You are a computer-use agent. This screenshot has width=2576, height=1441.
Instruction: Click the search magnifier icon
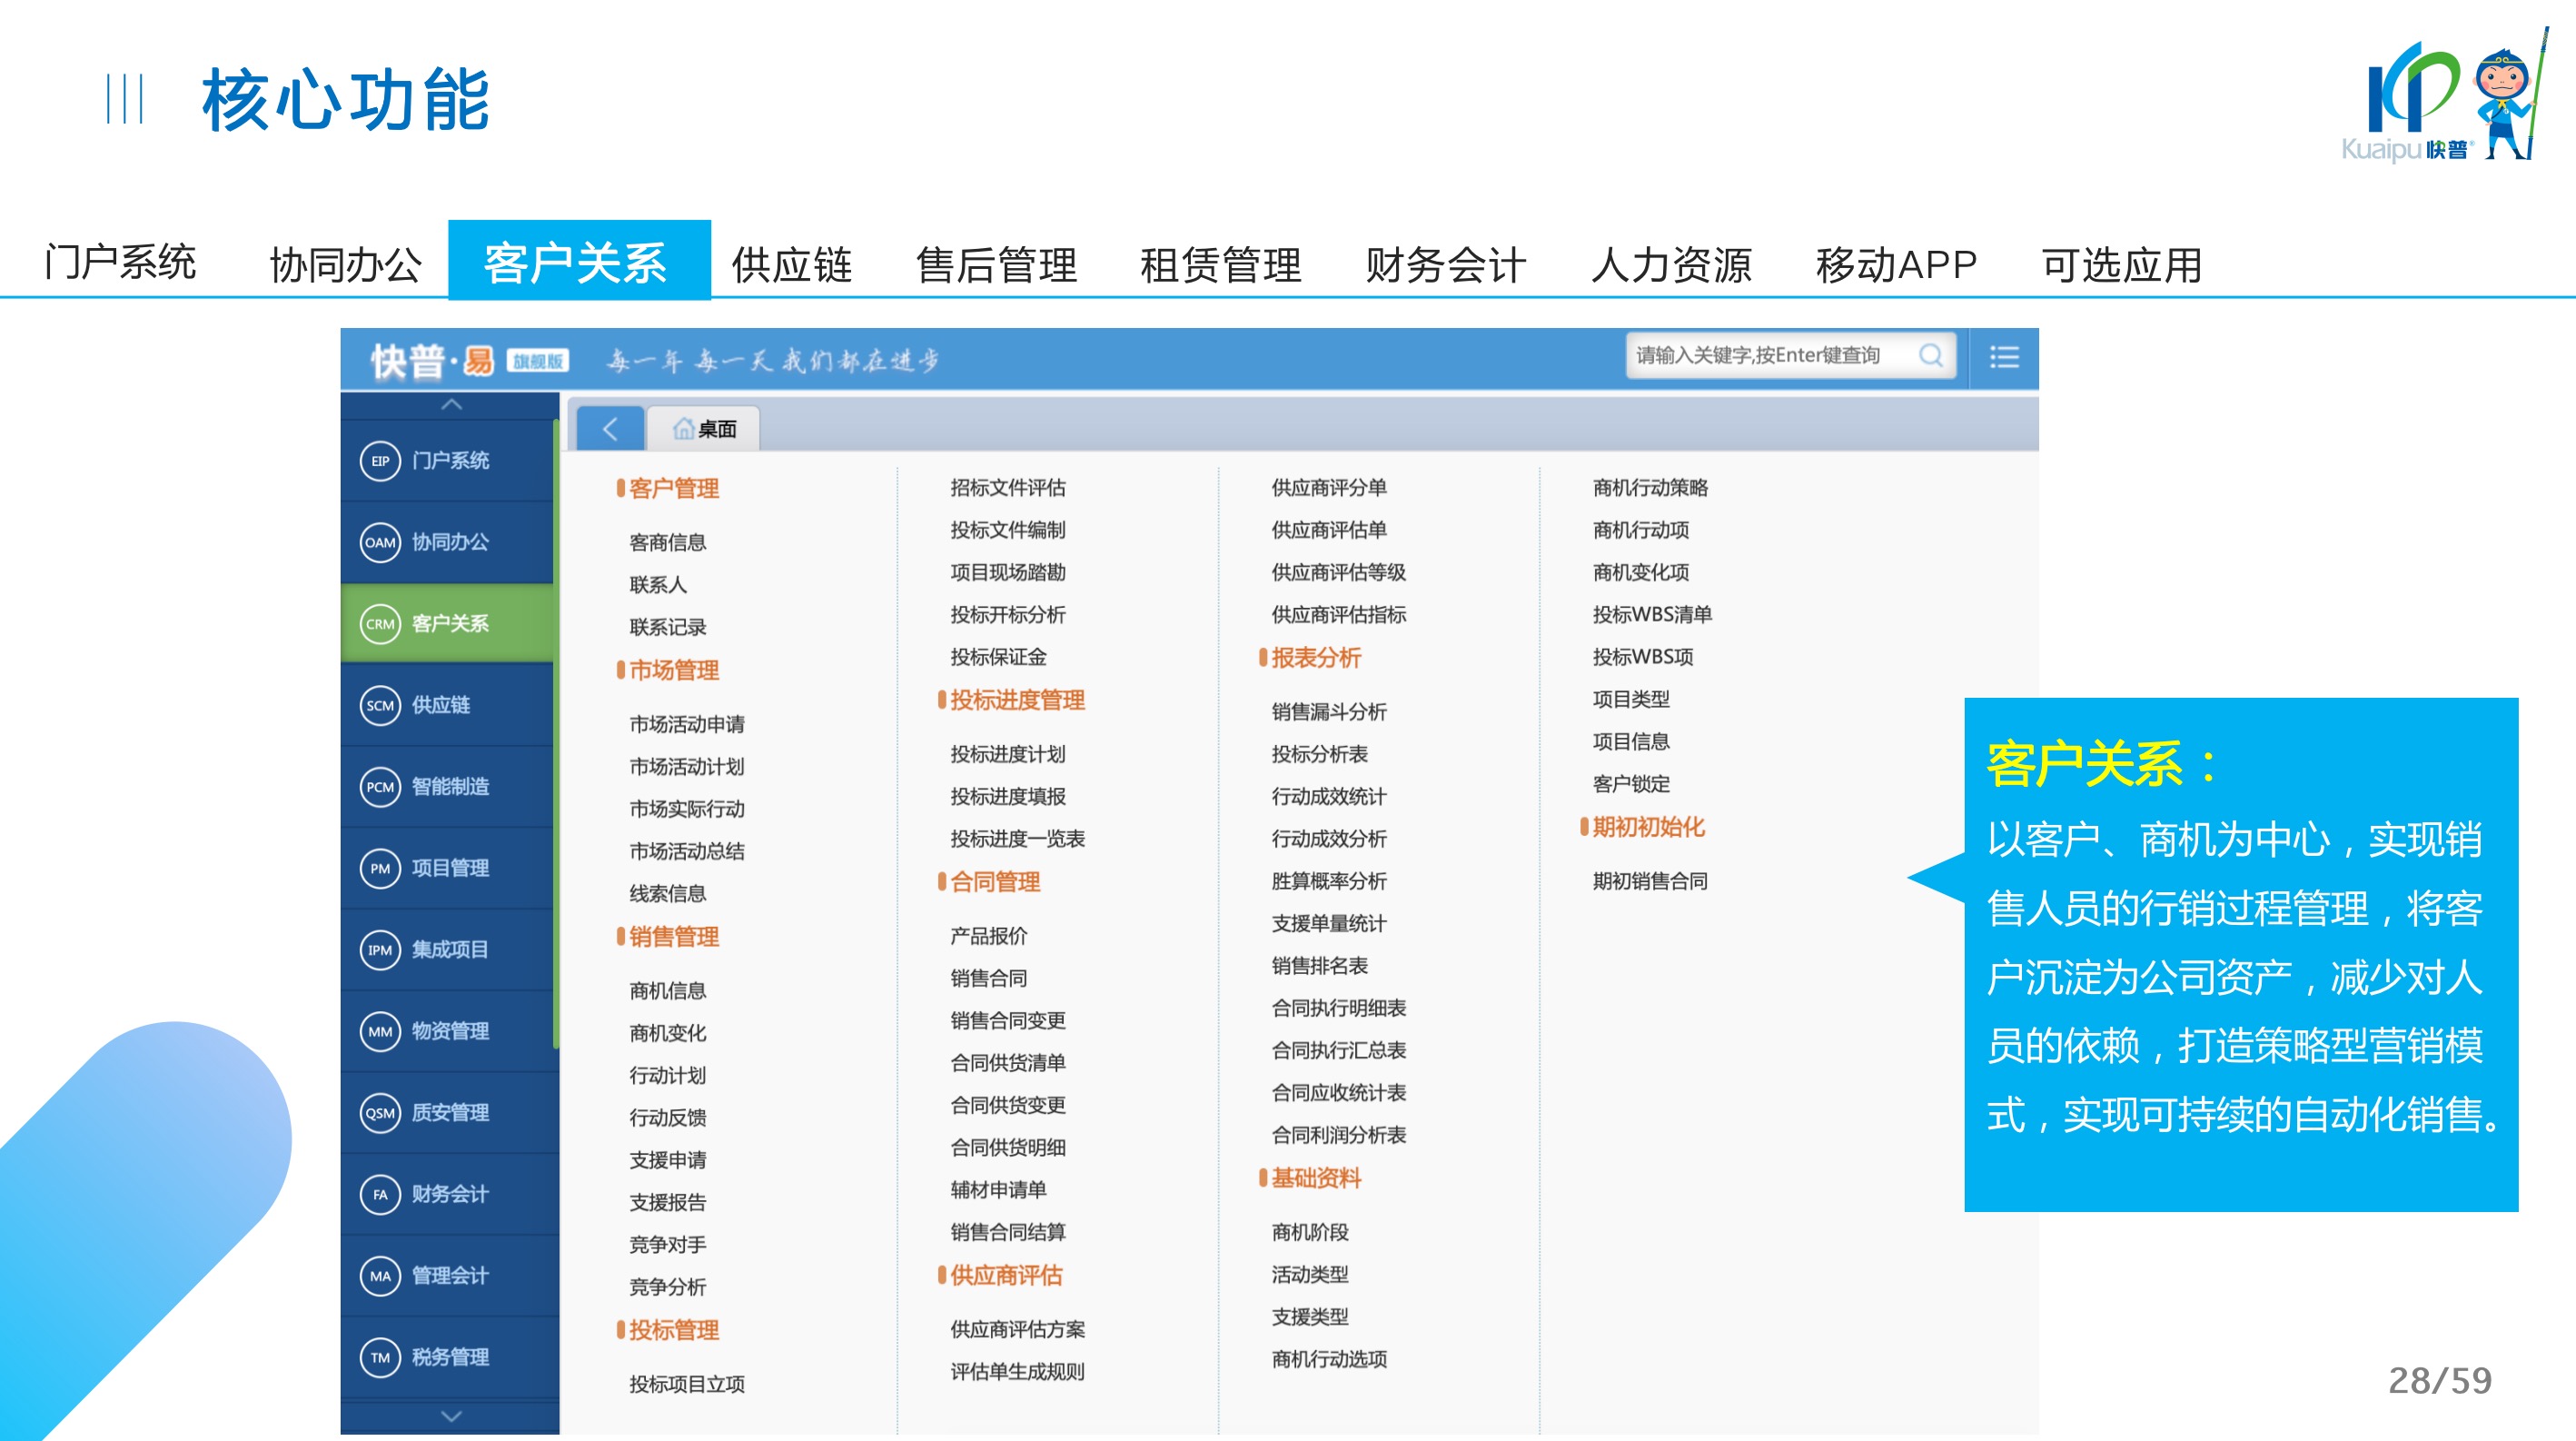pyautogui.click(x=1930, y=356)
